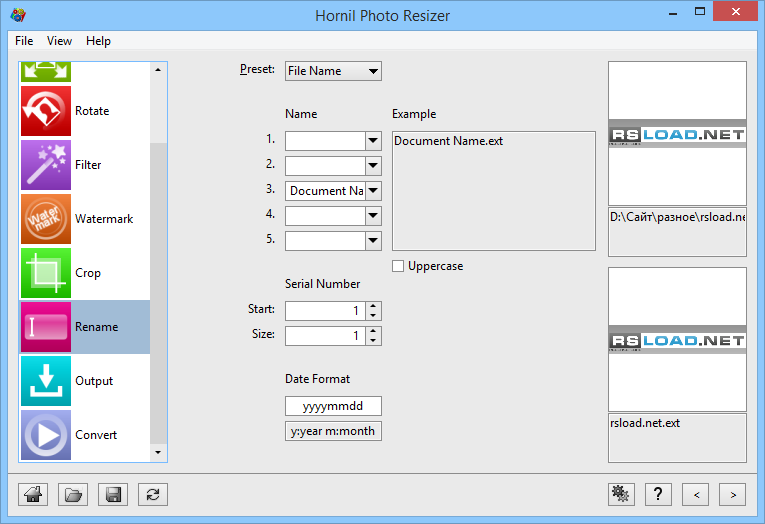Go to next step with > button
Screen dimensions: 765x524
click(733, 495)
